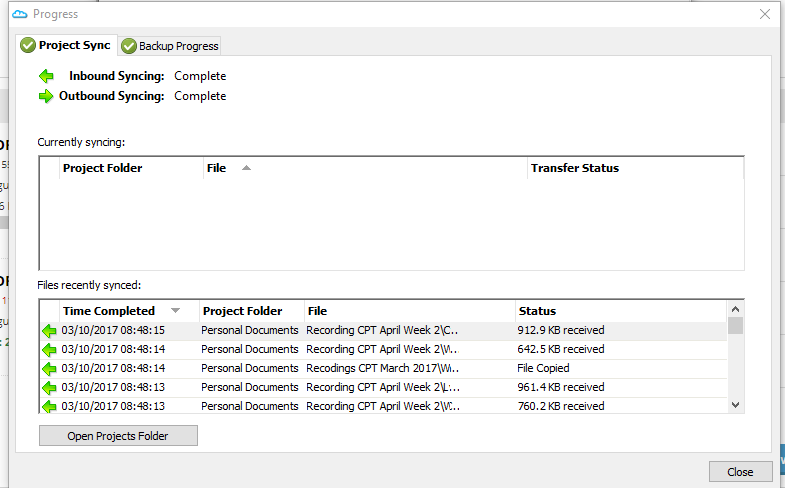Screen dimensions: 785x488
Task: Click the cloud icon in the title bar
Action: coord(19,14)
